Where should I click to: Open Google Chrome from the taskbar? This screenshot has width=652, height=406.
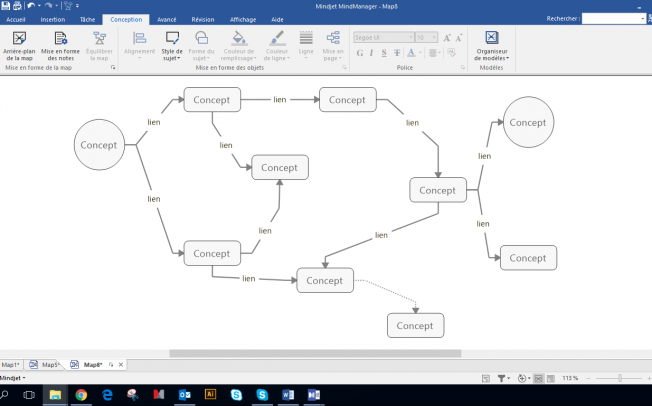point(81,395)
